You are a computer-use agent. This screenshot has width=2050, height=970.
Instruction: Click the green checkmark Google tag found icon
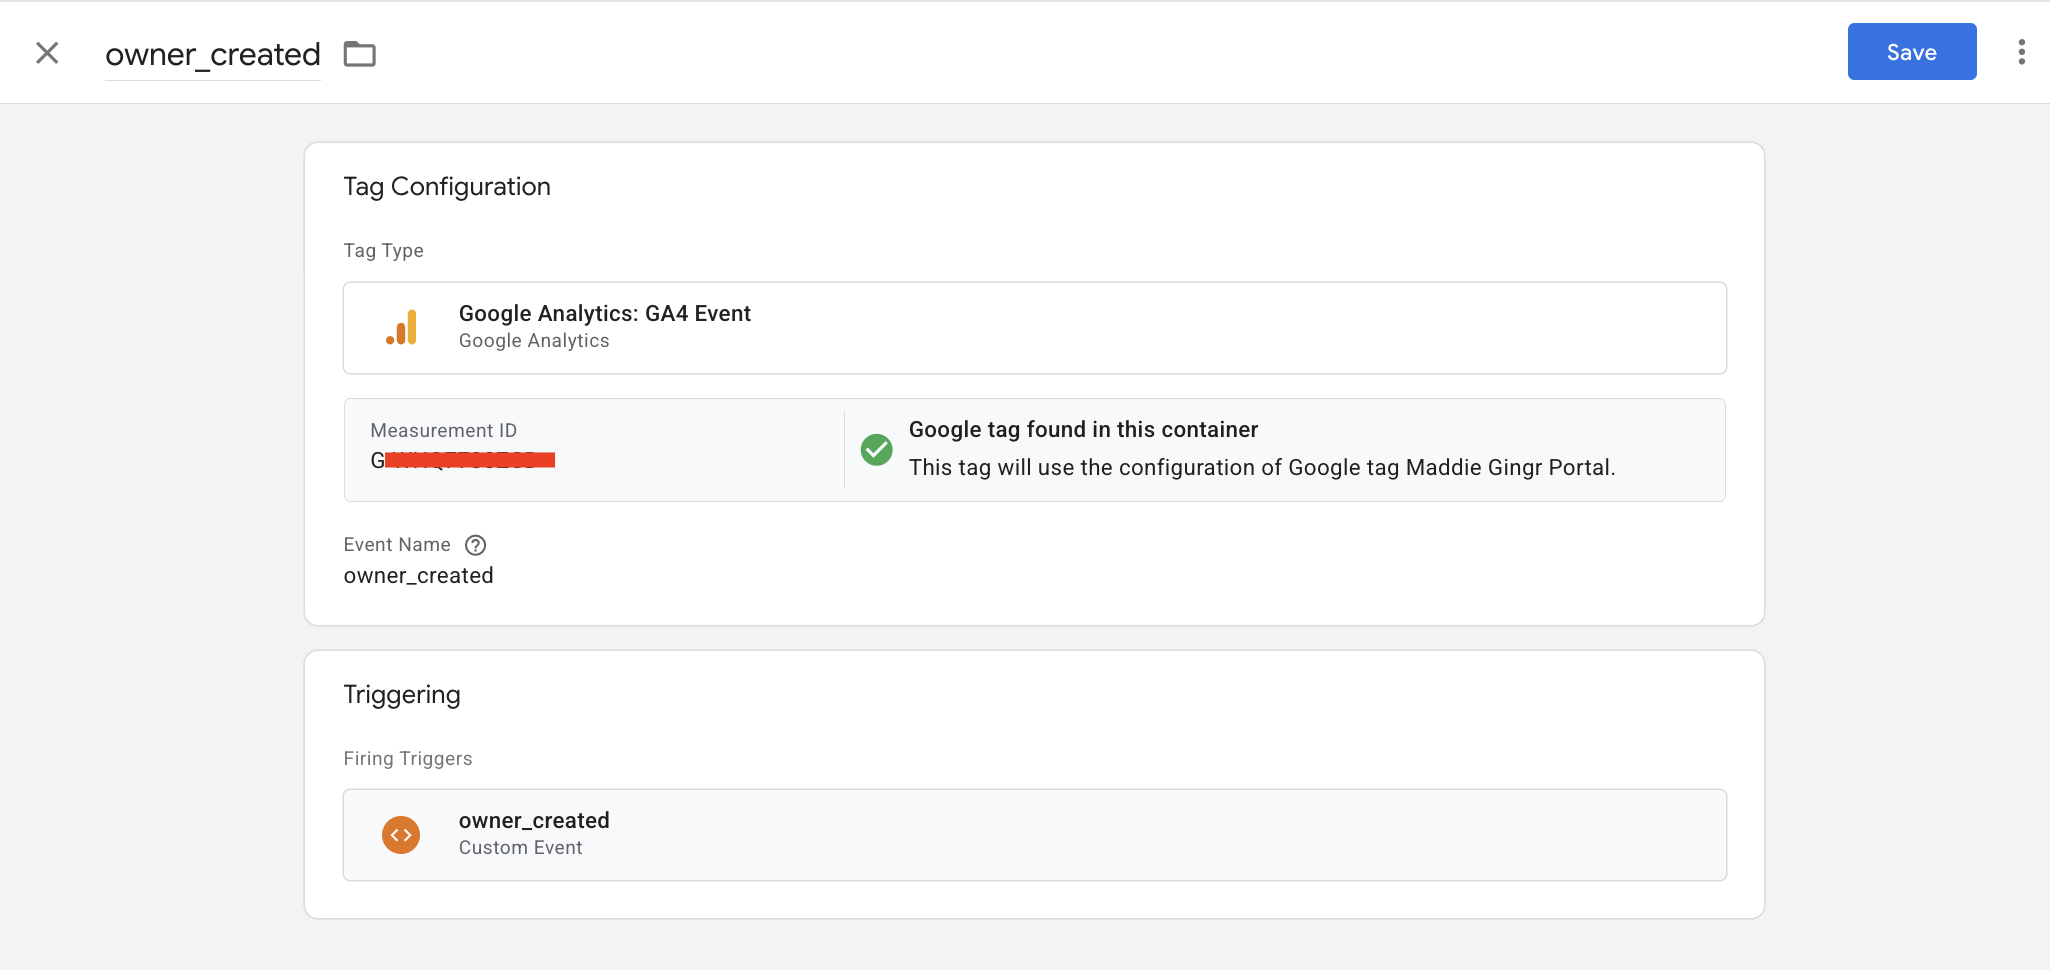coord(876,450)
